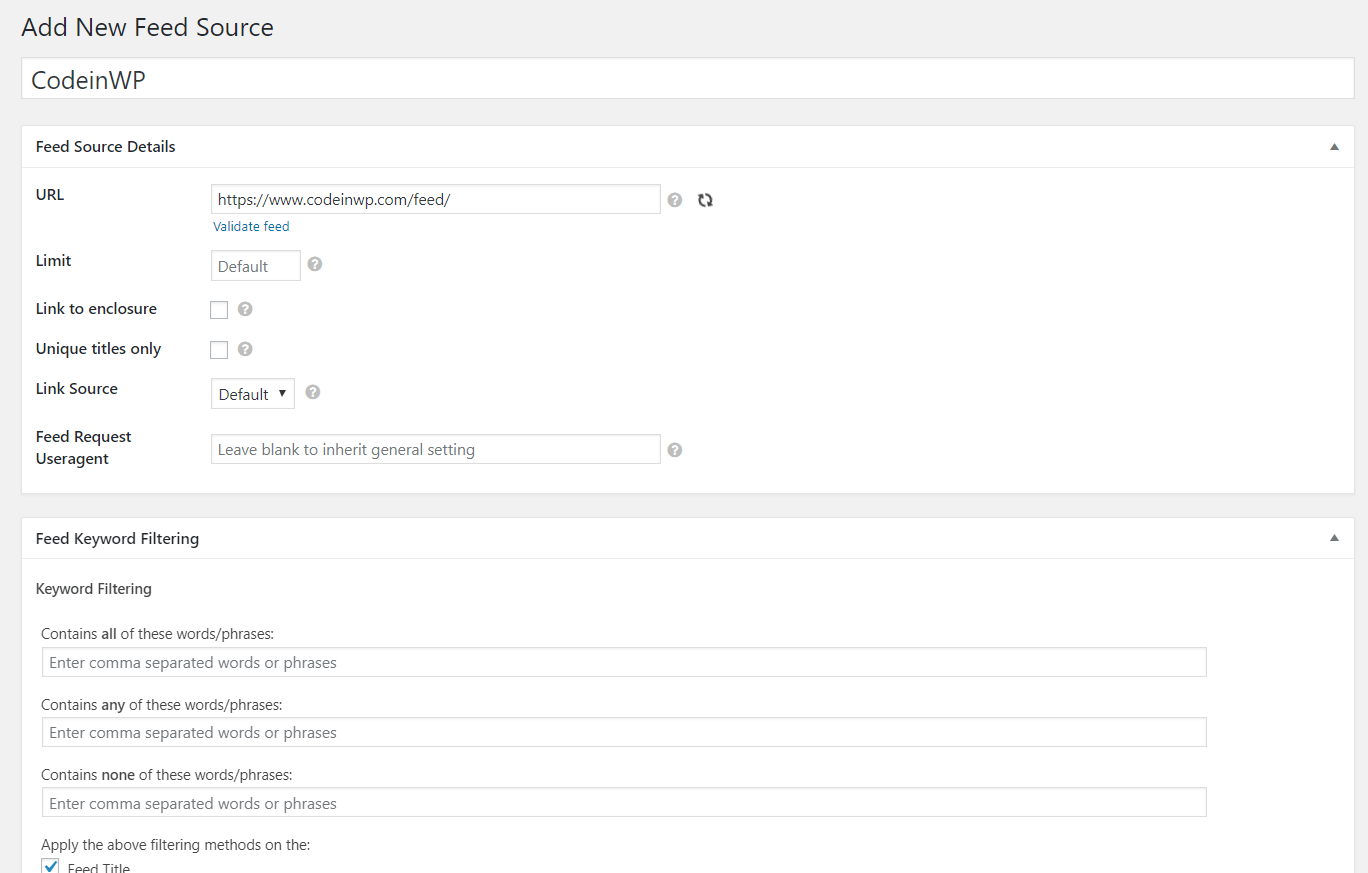Collapse the Feed Source Details panel
This screenshot has height=873, width=1368.
click(1334, 147)
